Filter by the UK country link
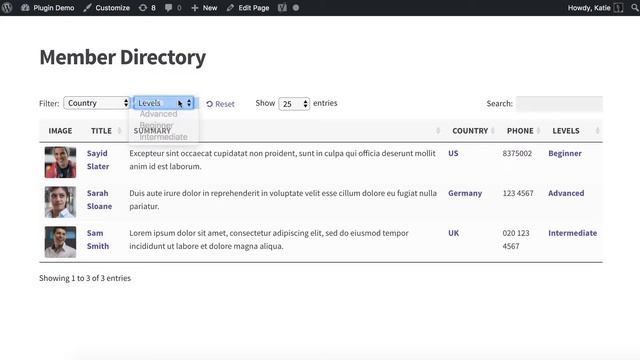Viewport: 640px width, 360px height. point(453,233)
